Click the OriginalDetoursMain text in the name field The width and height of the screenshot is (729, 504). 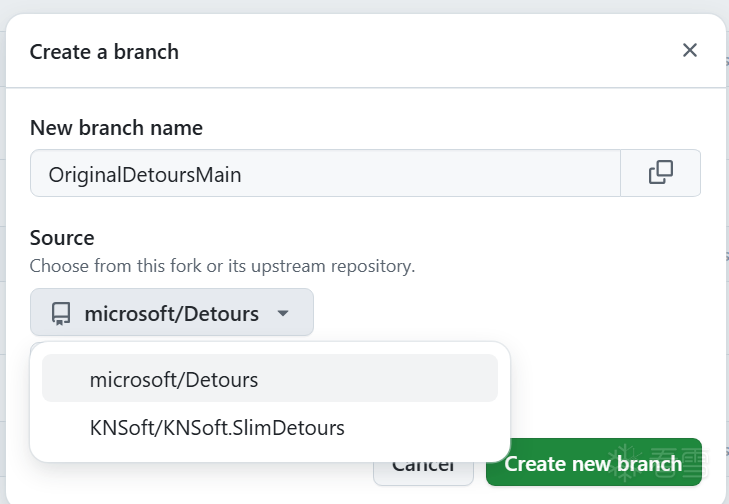(145, 175)
